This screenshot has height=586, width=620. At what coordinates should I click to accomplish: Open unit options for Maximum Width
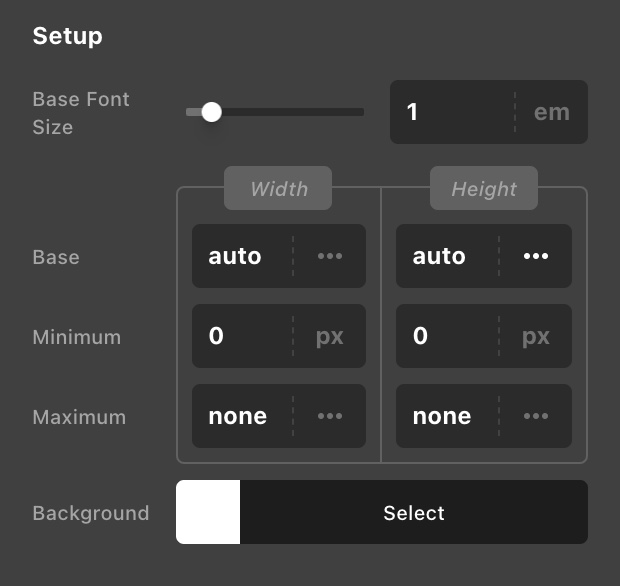coord(330,416)
